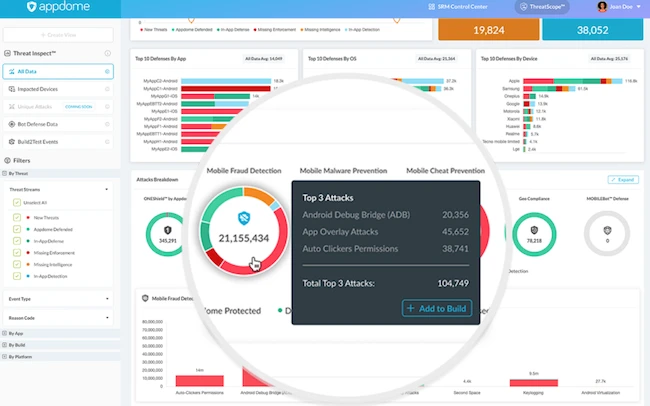The height and width of the screenshot is (406, 650).
Task: Click the Impacted Devices icon
Action: click(12, 89)
